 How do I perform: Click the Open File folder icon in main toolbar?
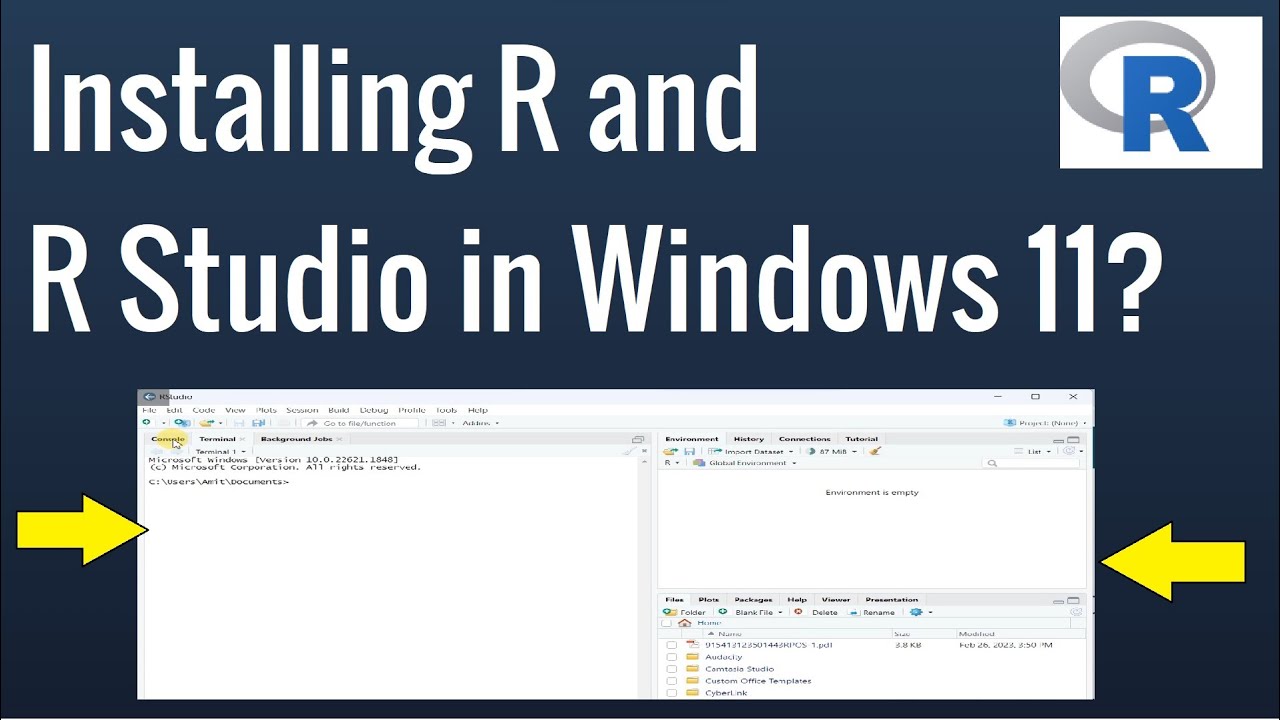click(206, 423)
